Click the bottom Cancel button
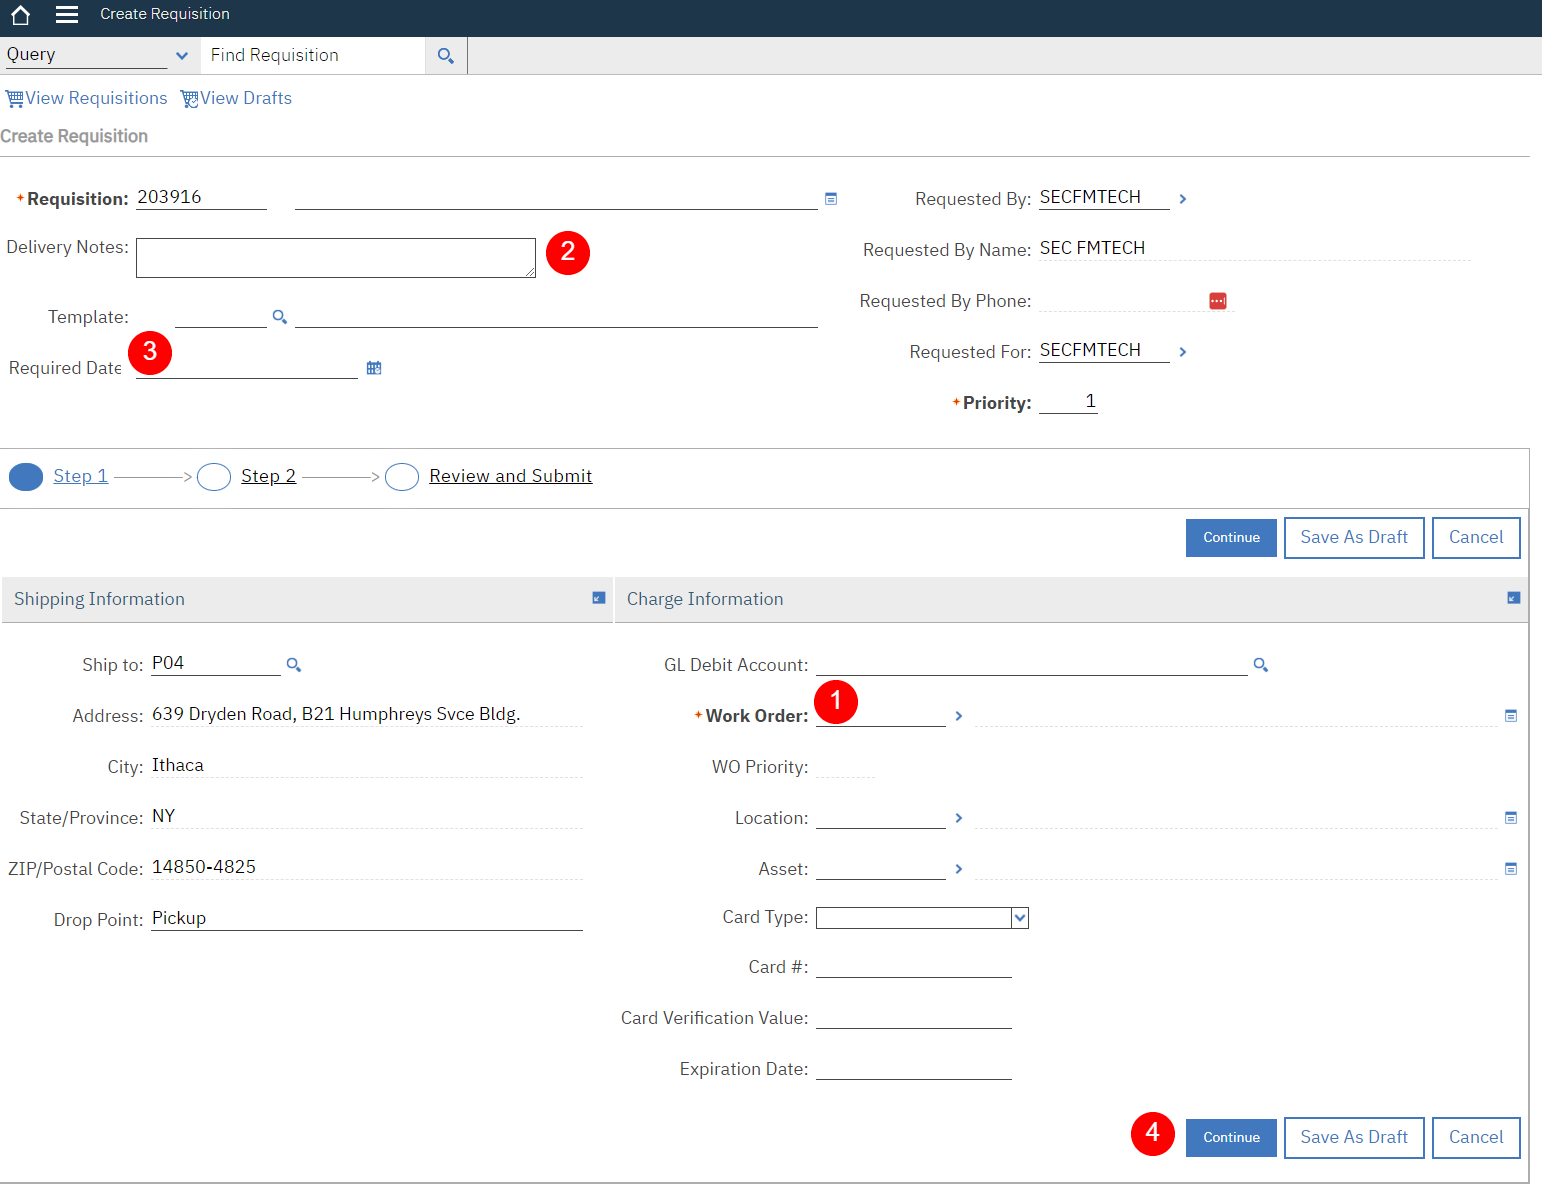The height and width of the screenshot is (1193, 1542). tap(1476, 1138)
